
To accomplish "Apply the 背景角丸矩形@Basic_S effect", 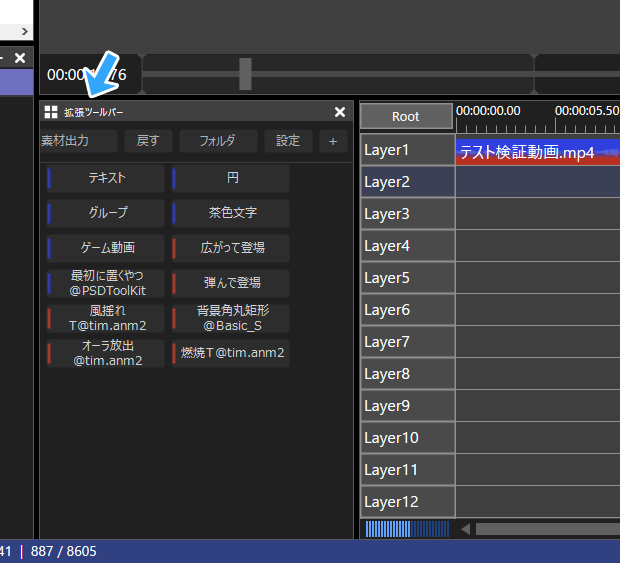I will 231,318.
